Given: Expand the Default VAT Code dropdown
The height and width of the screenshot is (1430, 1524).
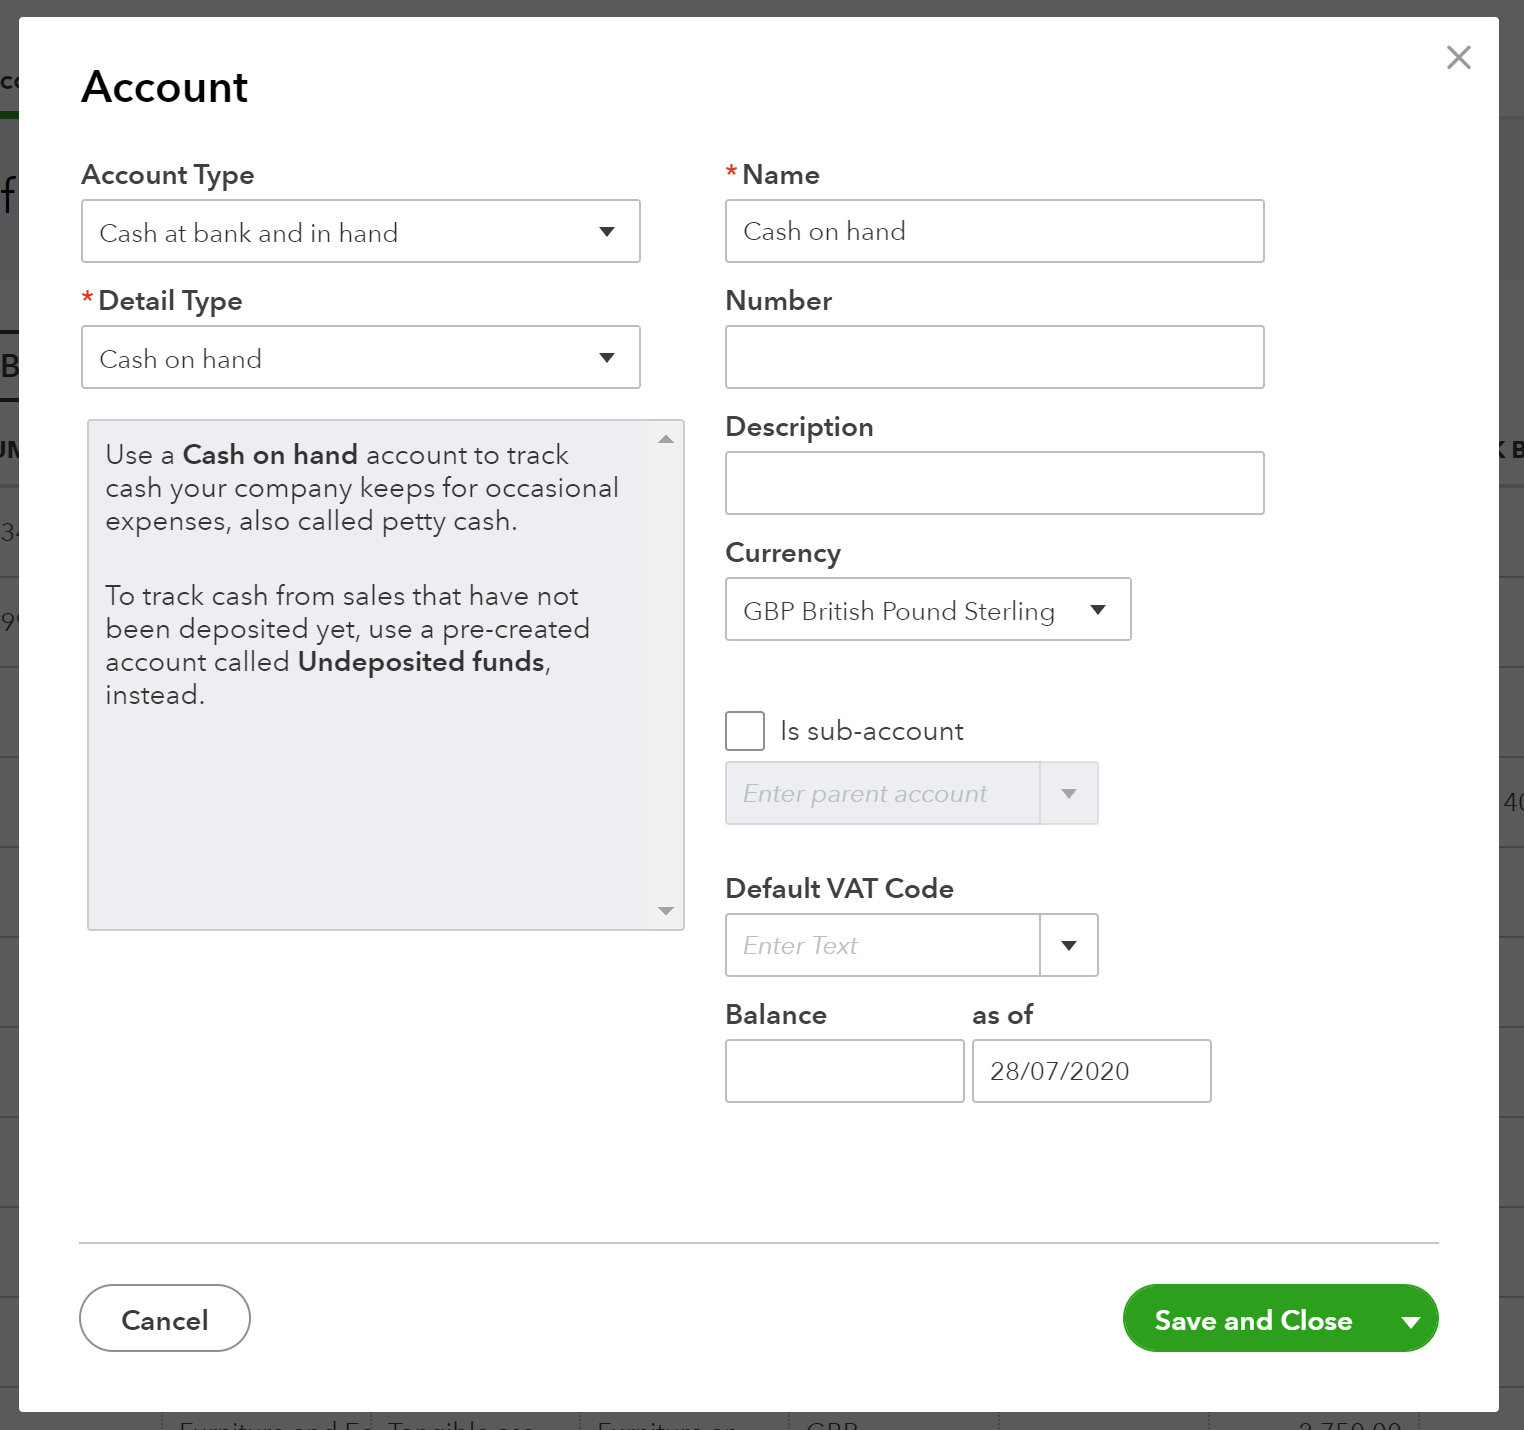Looking at the screenshot, I should 1068,945.
